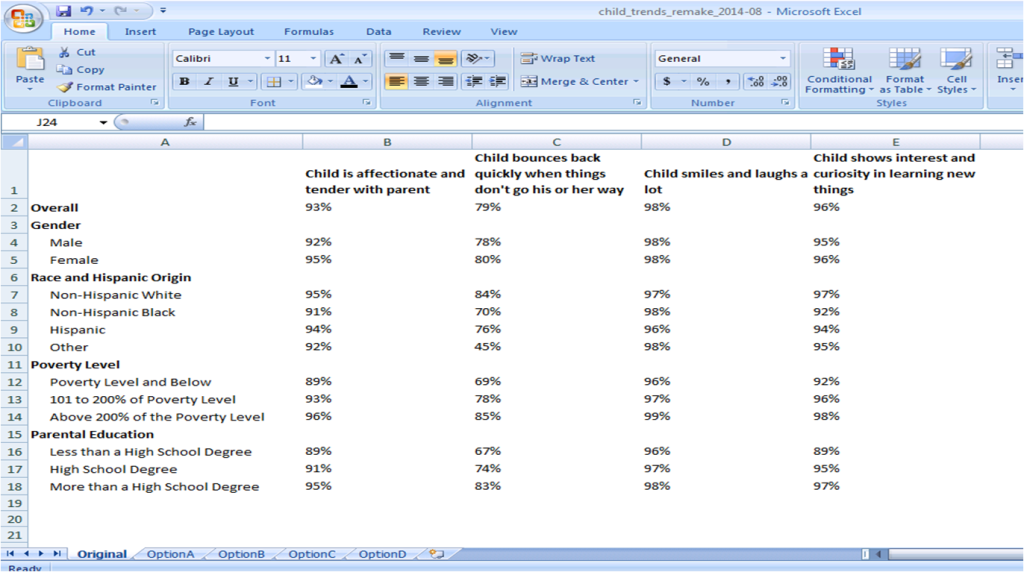Click the Select All corner button
This screenshot has width=1024, height=572.
coord(14,142)
